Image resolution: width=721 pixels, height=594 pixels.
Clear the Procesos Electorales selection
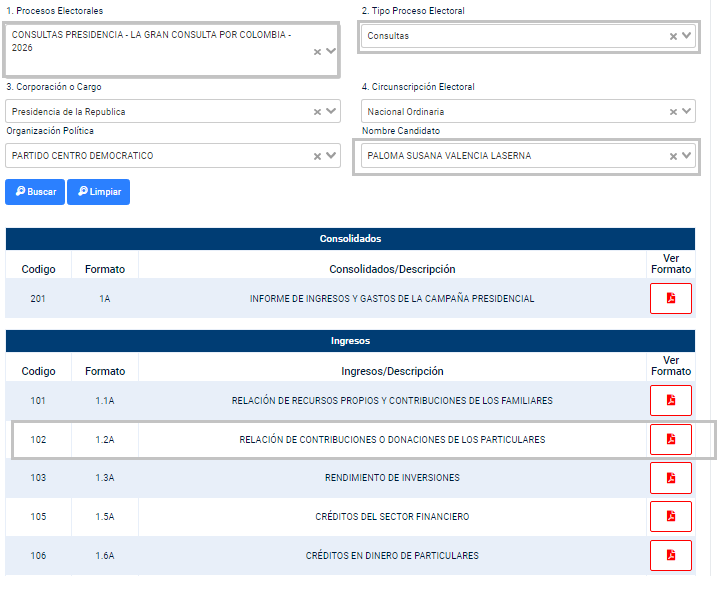(317, 52)
